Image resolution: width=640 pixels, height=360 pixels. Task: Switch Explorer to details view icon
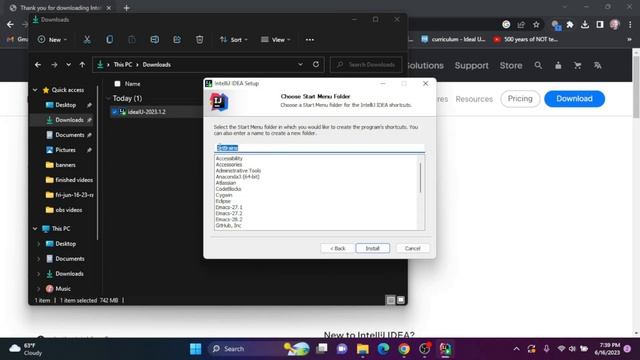(391, 300)
